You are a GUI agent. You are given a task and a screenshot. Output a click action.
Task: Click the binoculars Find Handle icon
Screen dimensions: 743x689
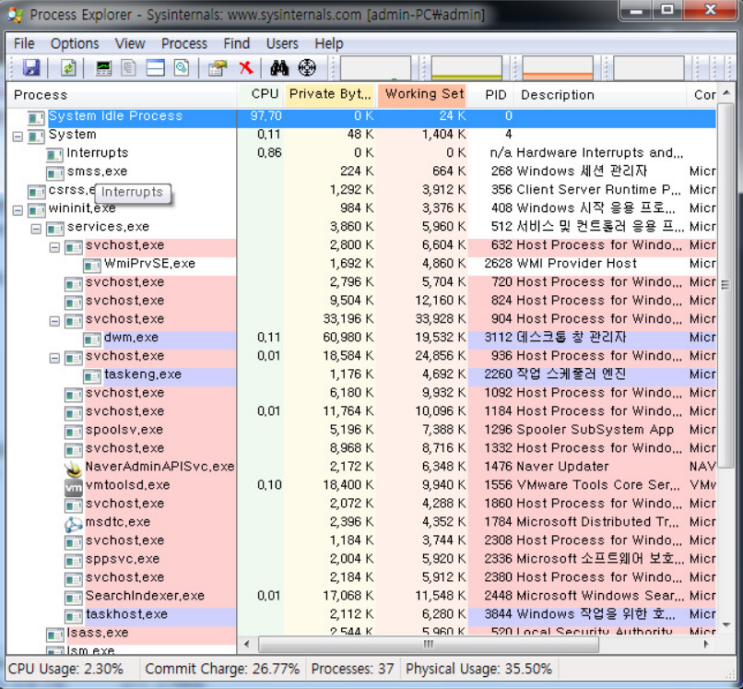(x=280, y=68)
